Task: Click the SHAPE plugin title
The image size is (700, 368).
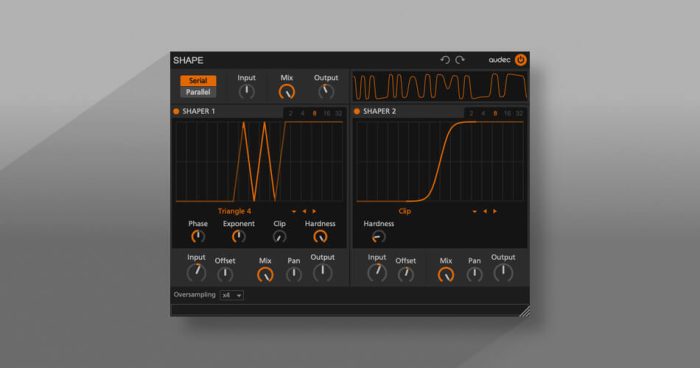Action: [x=188, y=60]
